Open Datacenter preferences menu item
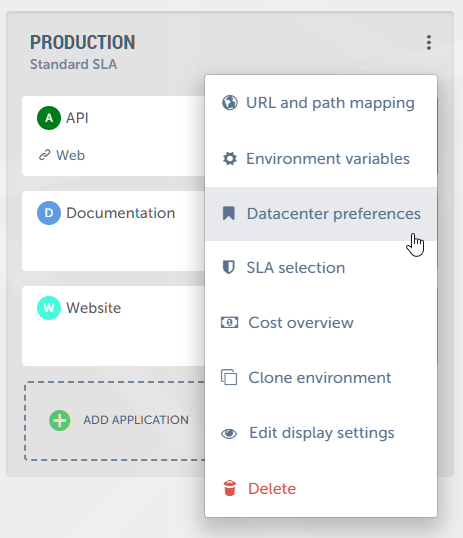Image resolution: width=463 pixels, height=538 pixels. click(321, 213)
